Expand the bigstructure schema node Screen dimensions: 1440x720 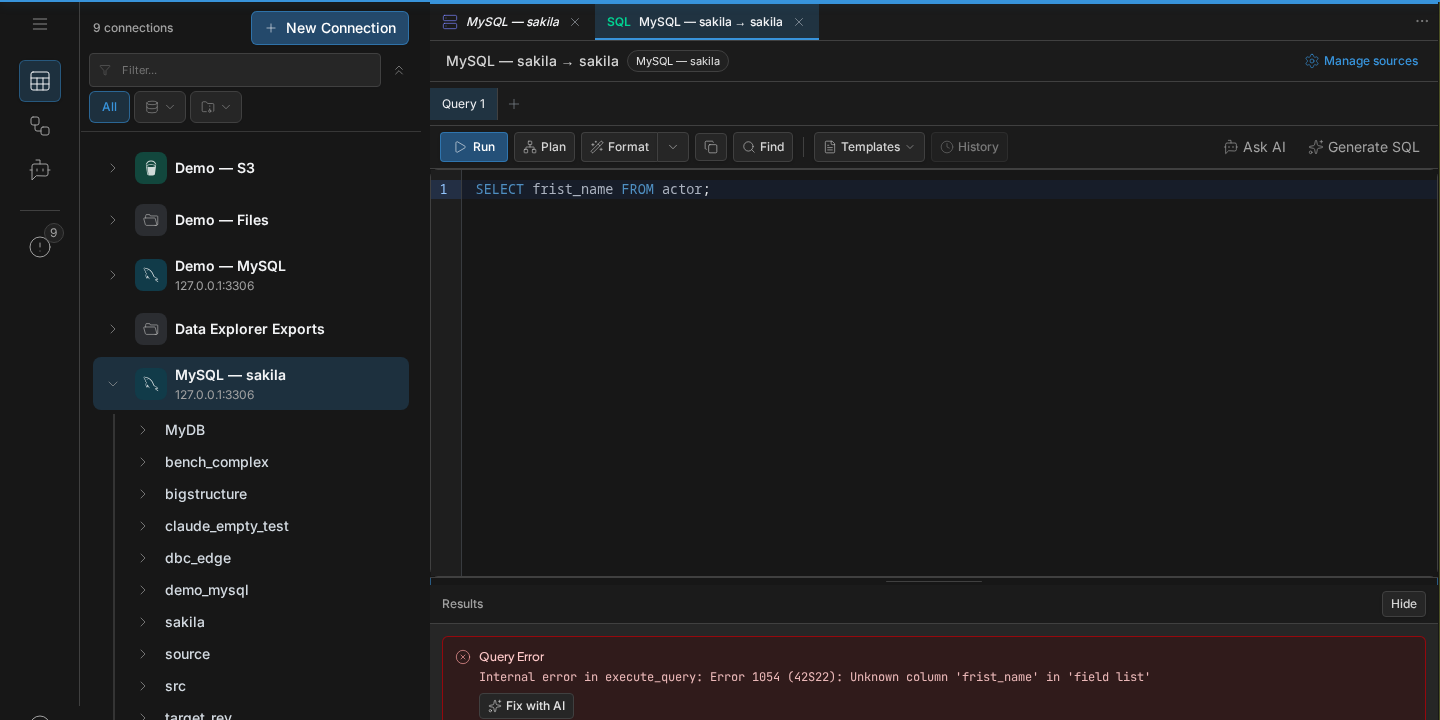[x=142, y=494]
